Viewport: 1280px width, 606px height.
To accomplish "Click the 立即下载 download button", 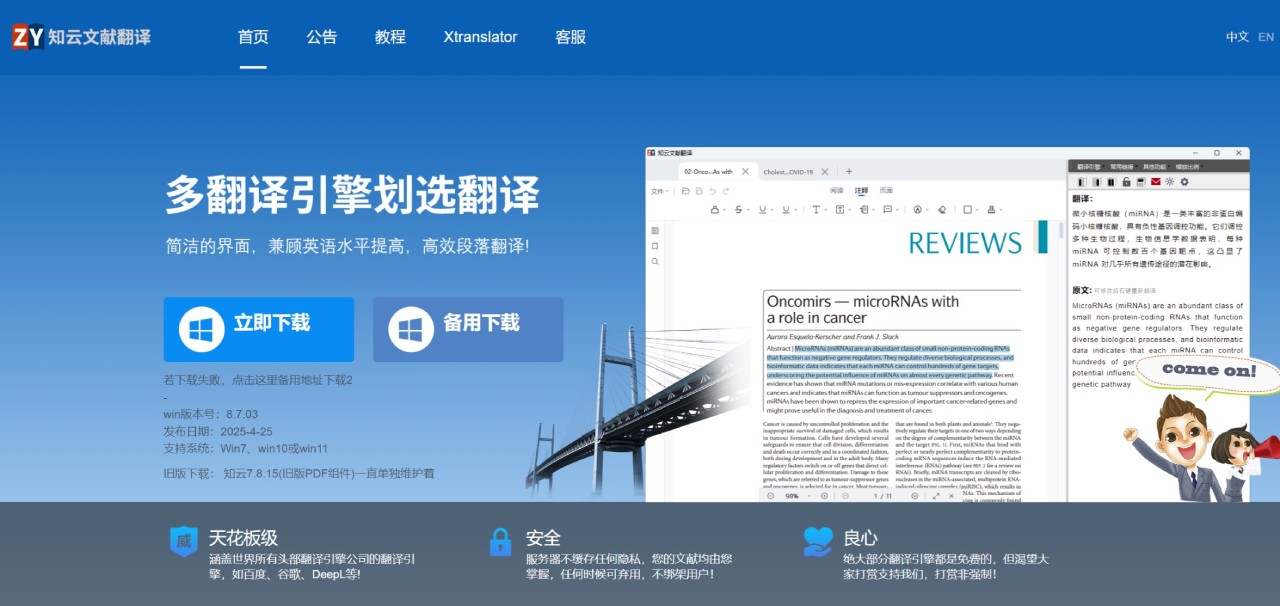I will 259,329.
